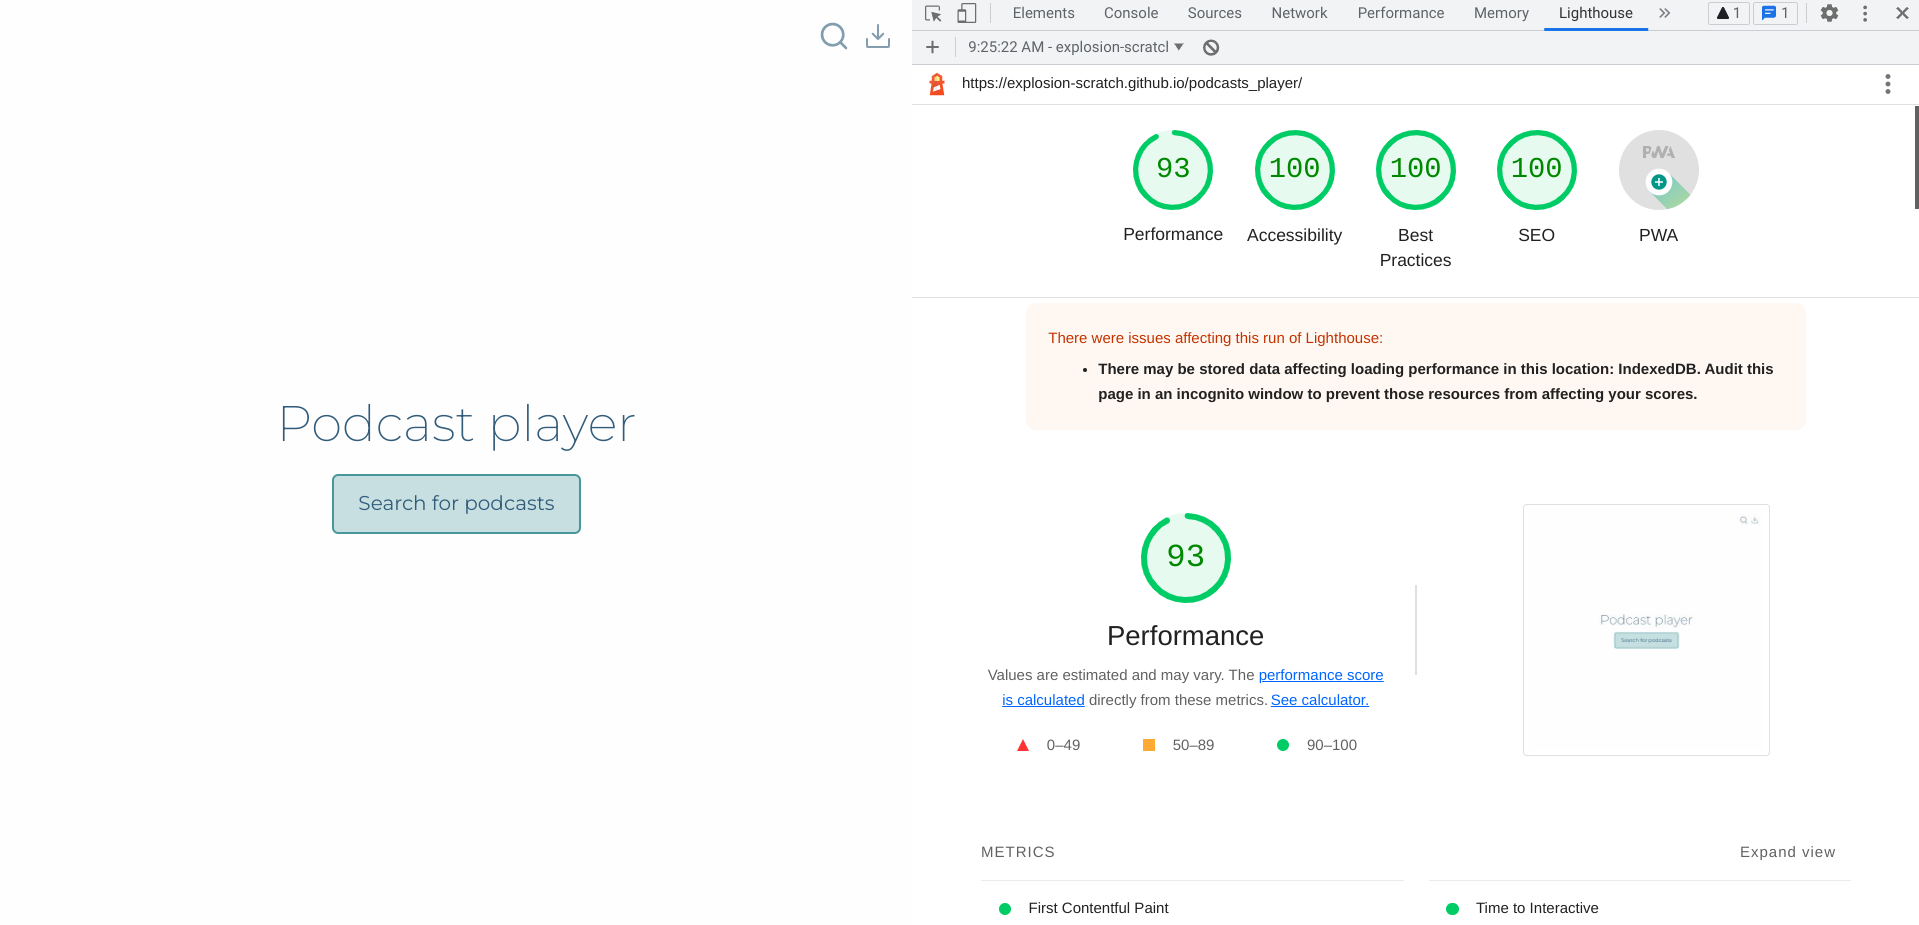Activate the inspect element picker icon
The height and width of the screenshot is (925, 1919).
click(933, 13)
